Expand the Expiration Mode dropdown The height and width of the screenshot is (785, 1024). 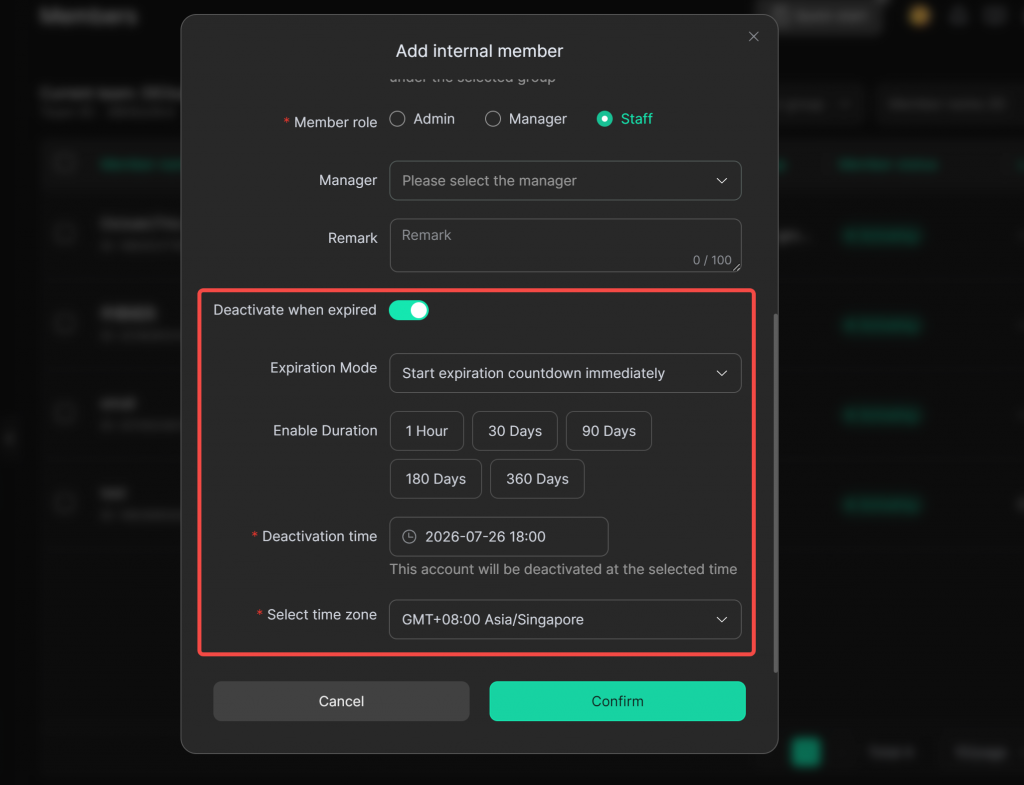(x=565, y=373)
